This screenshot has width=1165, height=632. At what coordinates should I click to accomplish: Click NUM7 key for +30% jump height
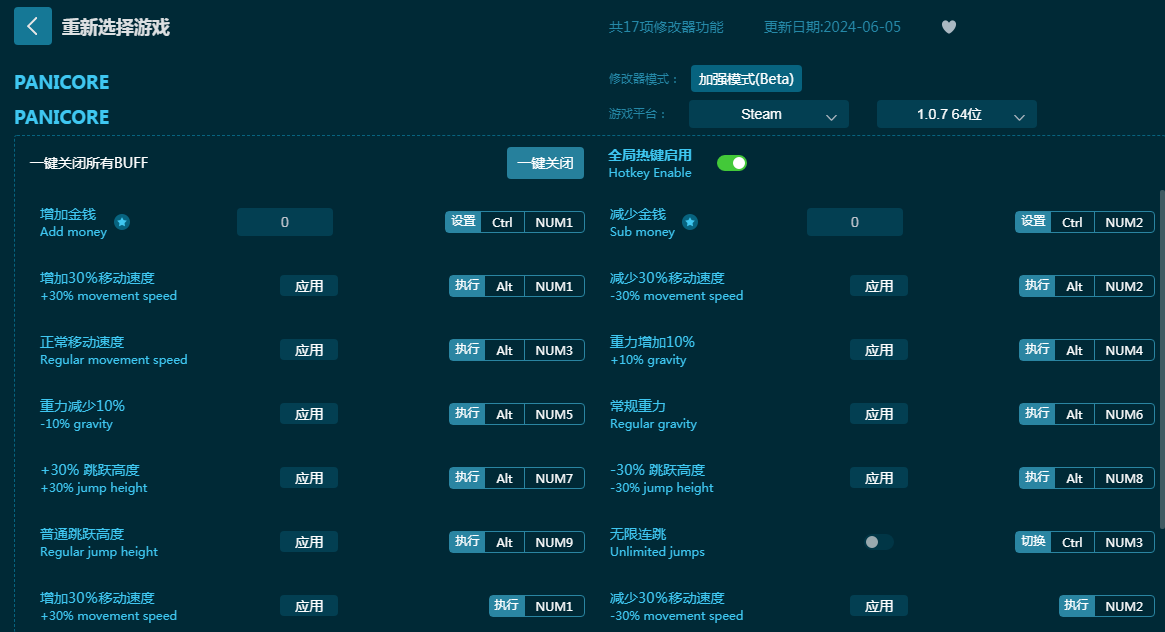pos(554,478)
